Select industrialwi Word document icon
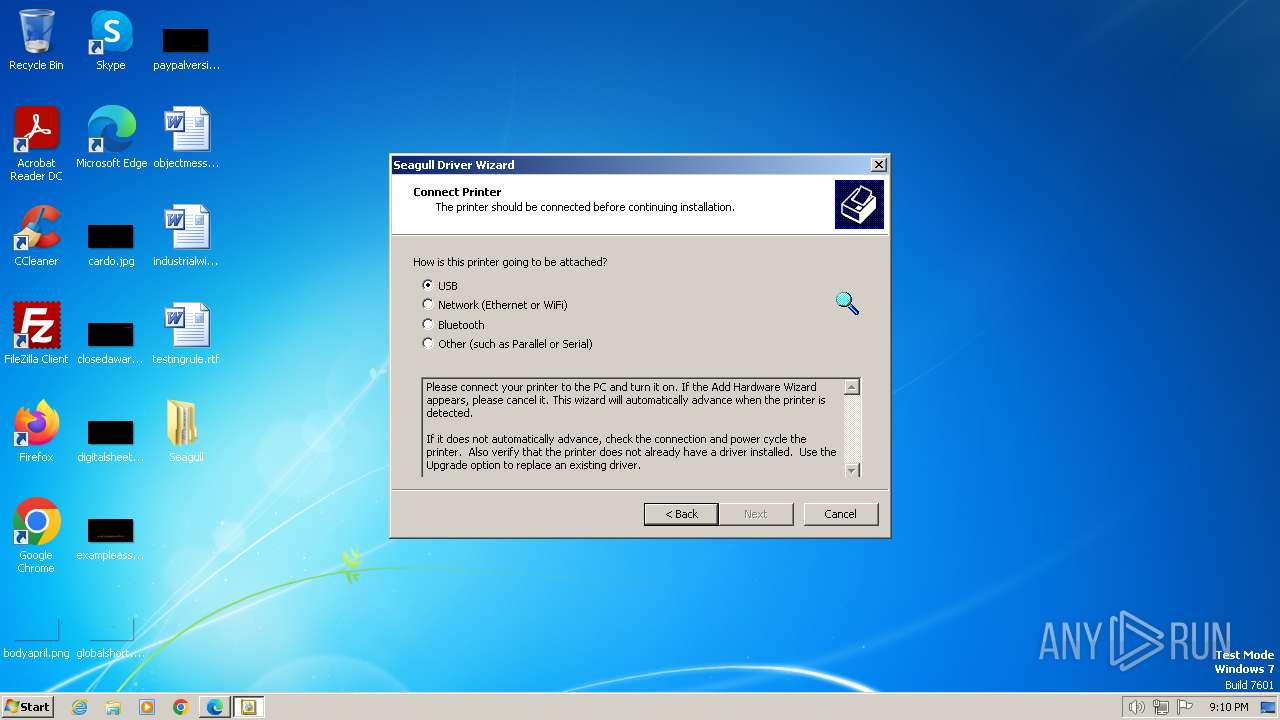The image size is (1280, 720). 186,236
